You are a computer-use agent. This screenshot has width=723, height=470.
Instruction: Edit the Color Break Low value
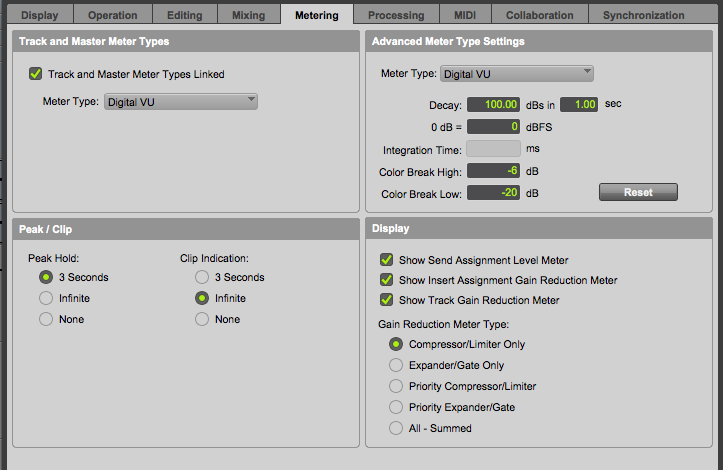tap(494, 193)
